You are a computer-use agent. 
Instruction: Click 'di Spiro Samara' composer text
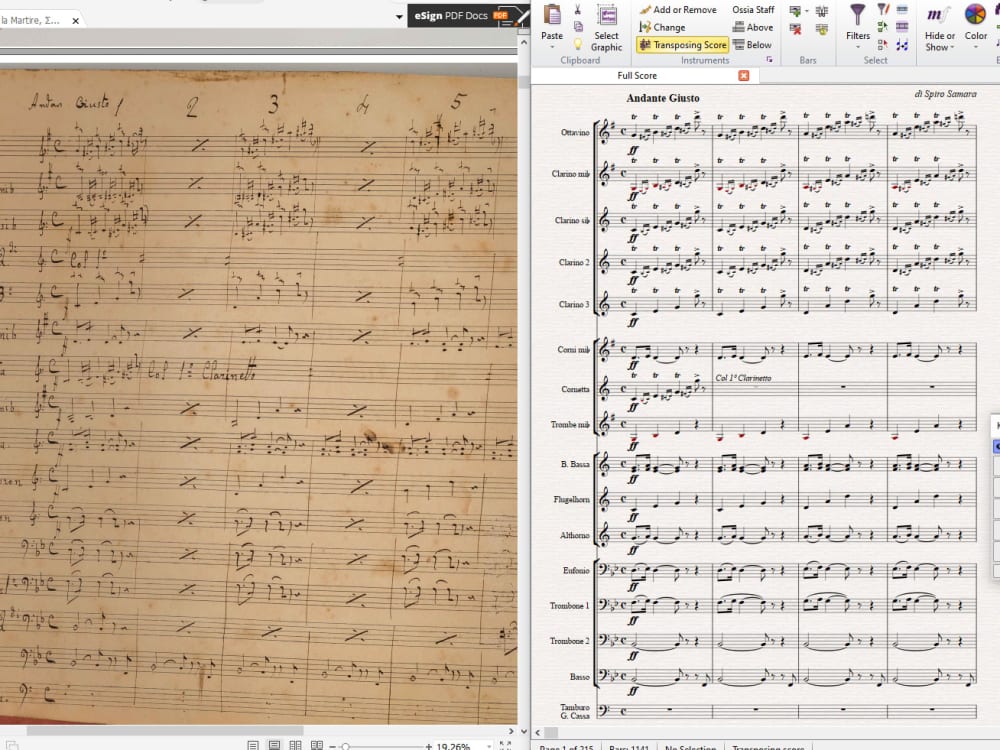[x=945, y=94]
